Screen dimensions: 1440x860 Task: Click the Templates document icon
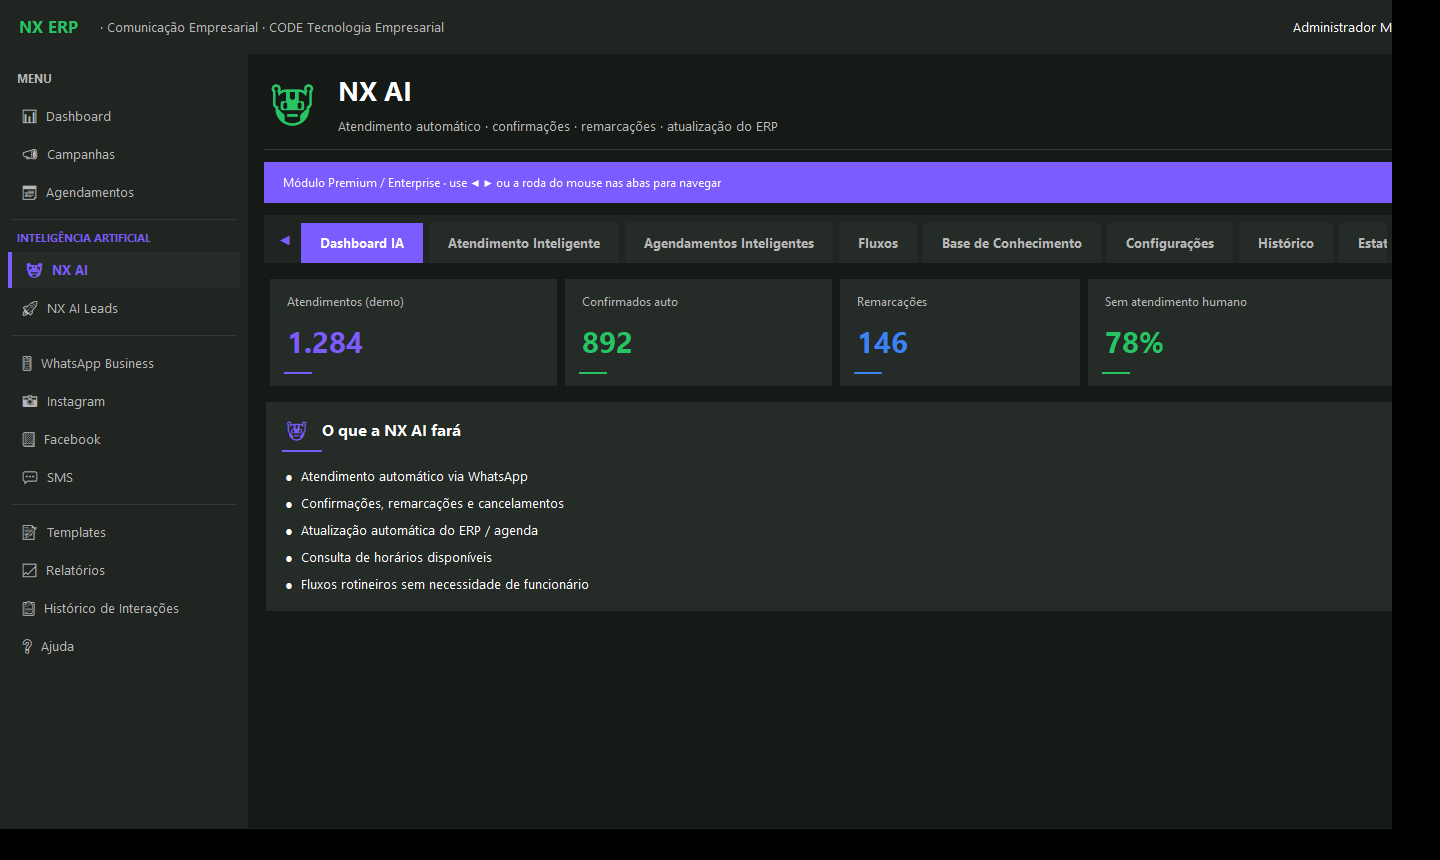[30, 533]
